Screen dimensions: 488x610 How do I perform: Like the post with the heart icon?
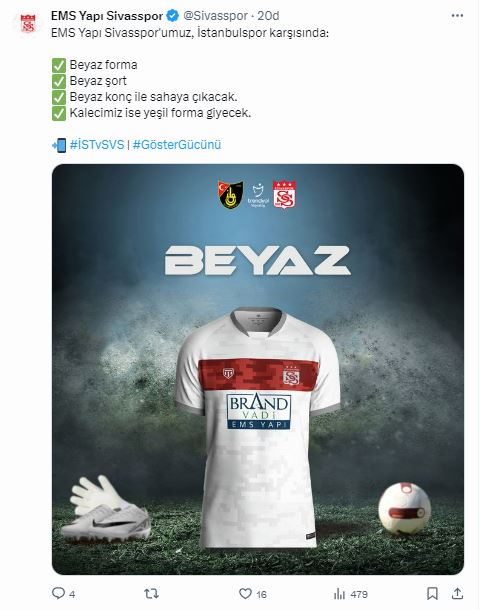click(245, 594)
